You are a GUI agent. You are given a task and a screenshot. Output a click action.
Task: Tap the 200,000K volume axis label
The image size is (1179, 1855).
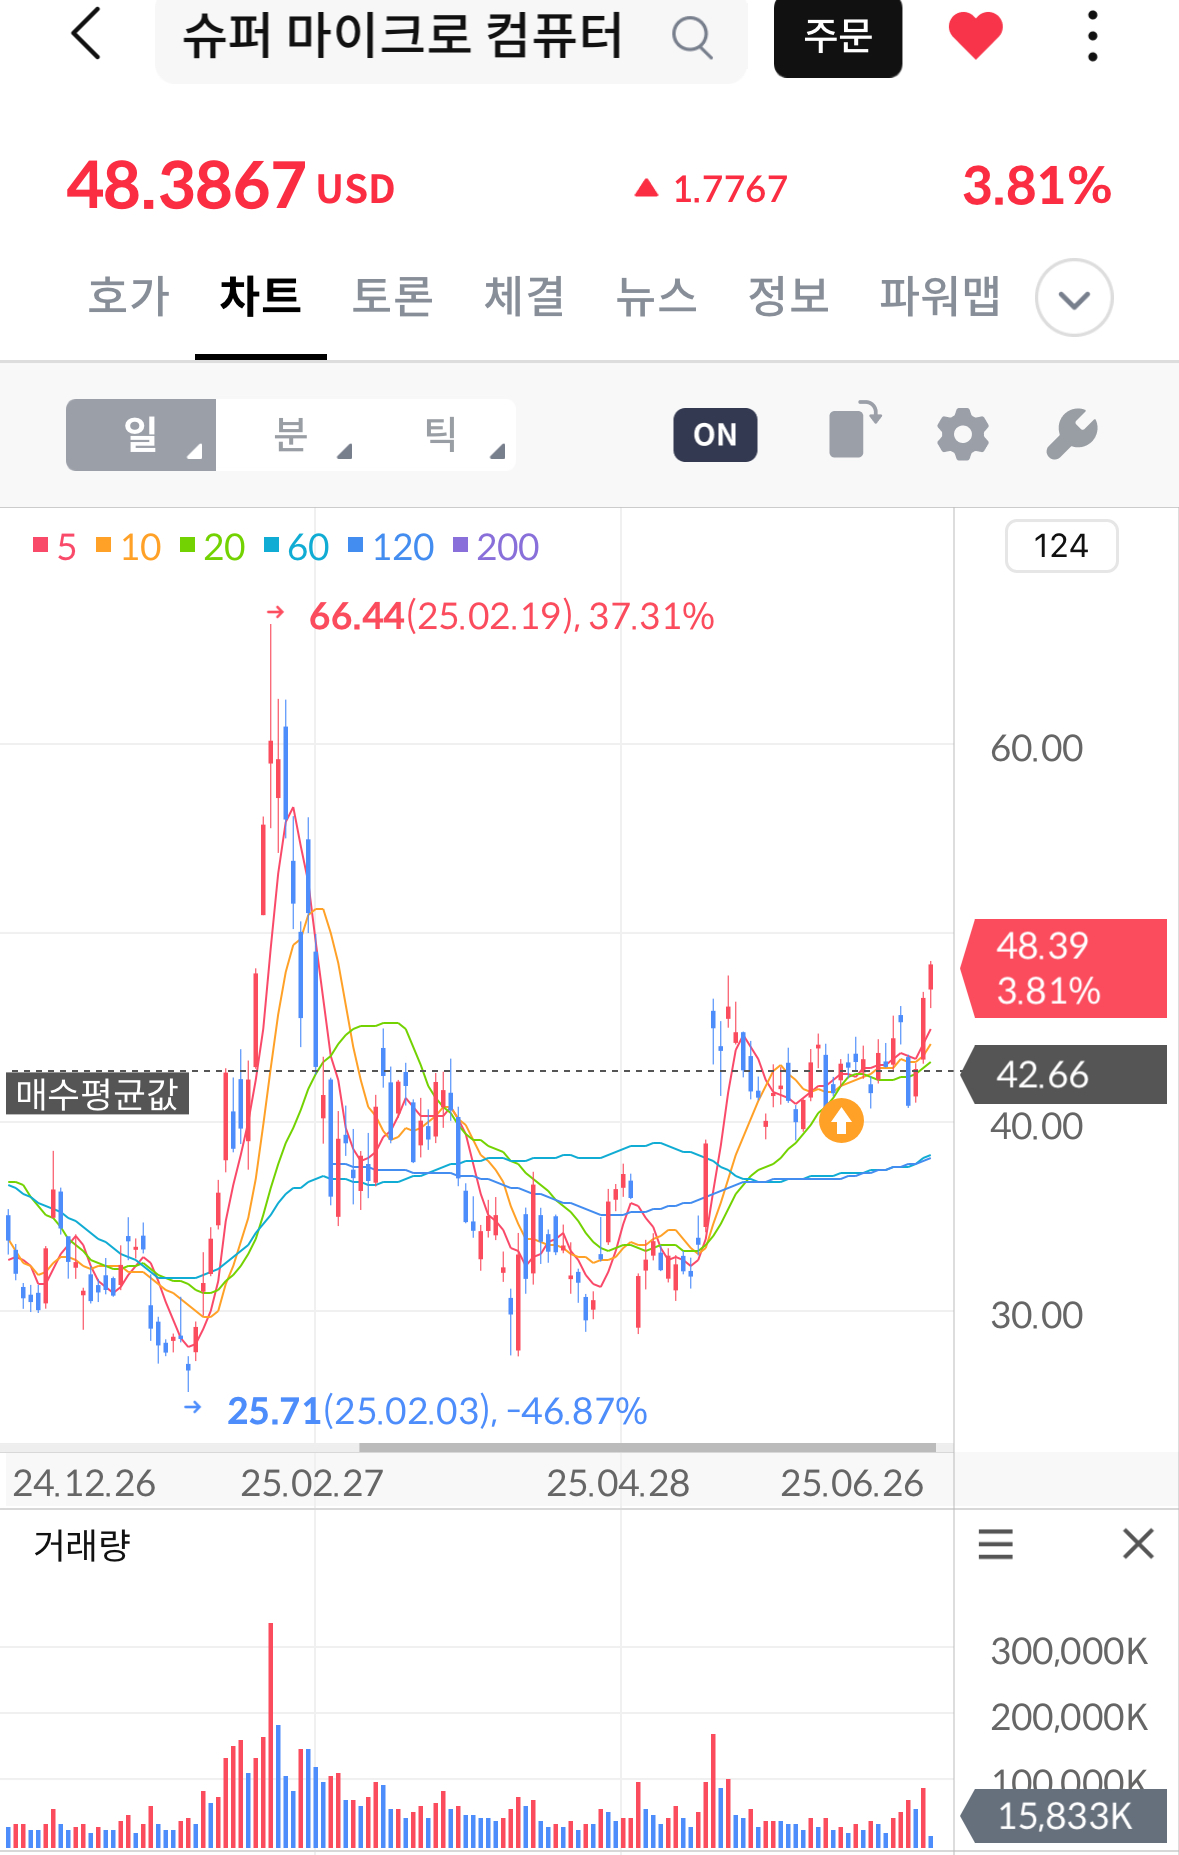1069,1717
